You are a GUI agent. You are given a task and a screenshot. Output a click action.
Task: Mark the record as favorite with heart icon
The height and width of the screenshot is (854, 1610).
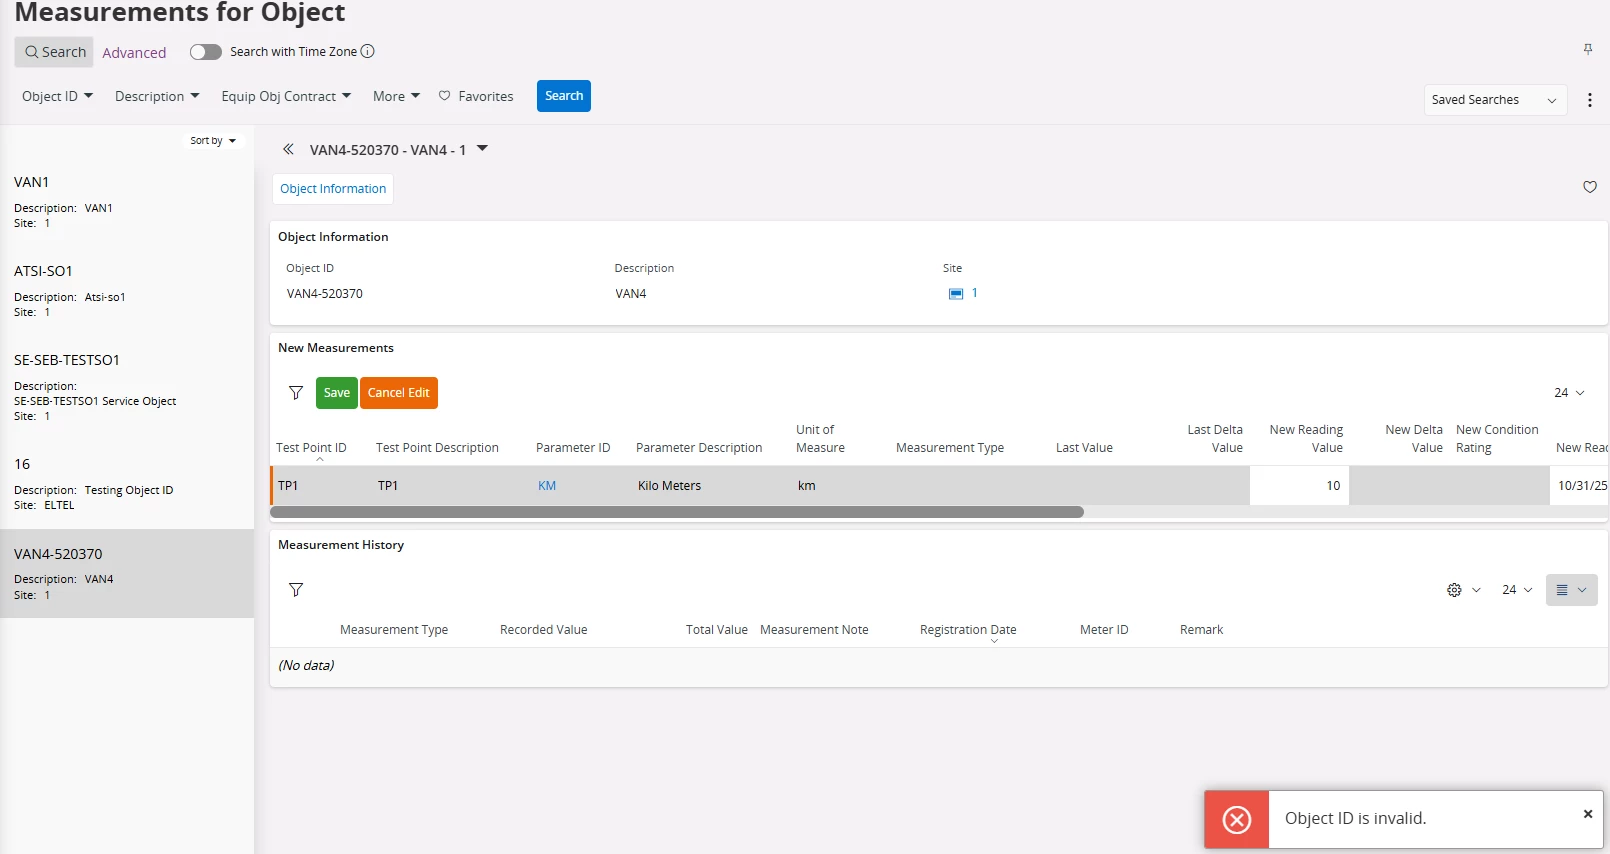[x=1590, y=187]
